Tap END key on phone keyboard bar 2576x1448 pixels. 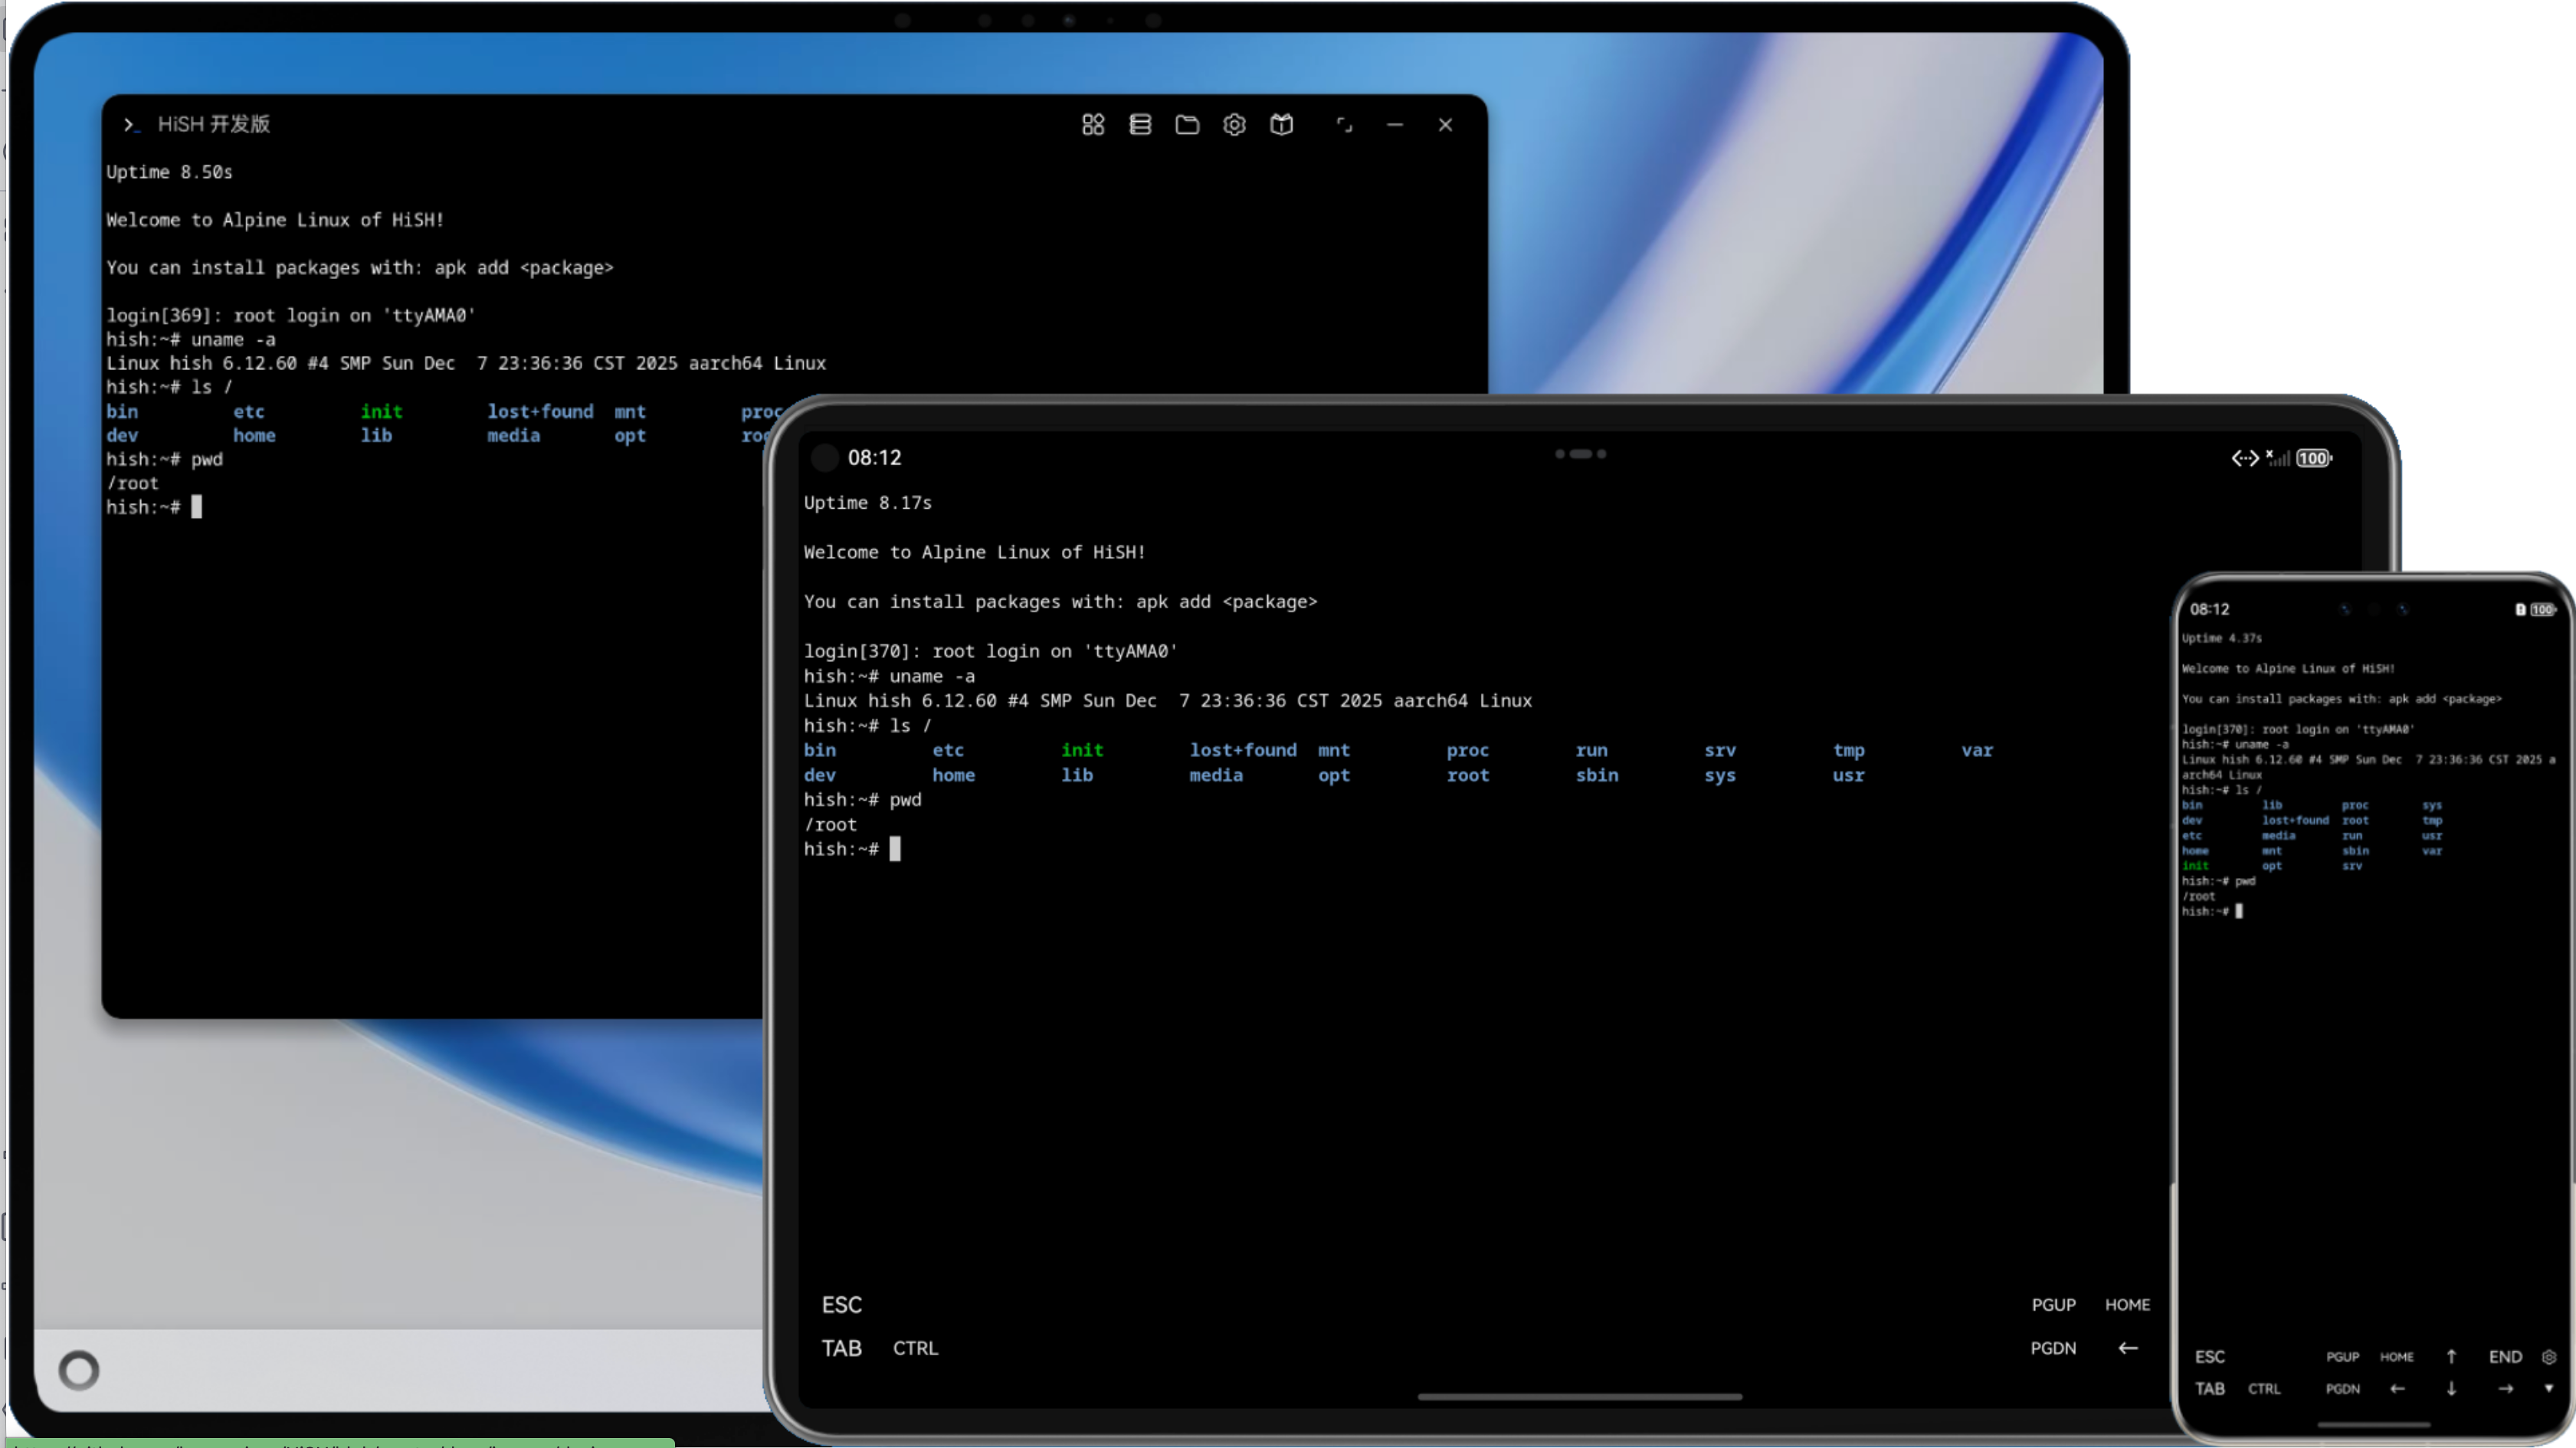tap(2505, 1356)
